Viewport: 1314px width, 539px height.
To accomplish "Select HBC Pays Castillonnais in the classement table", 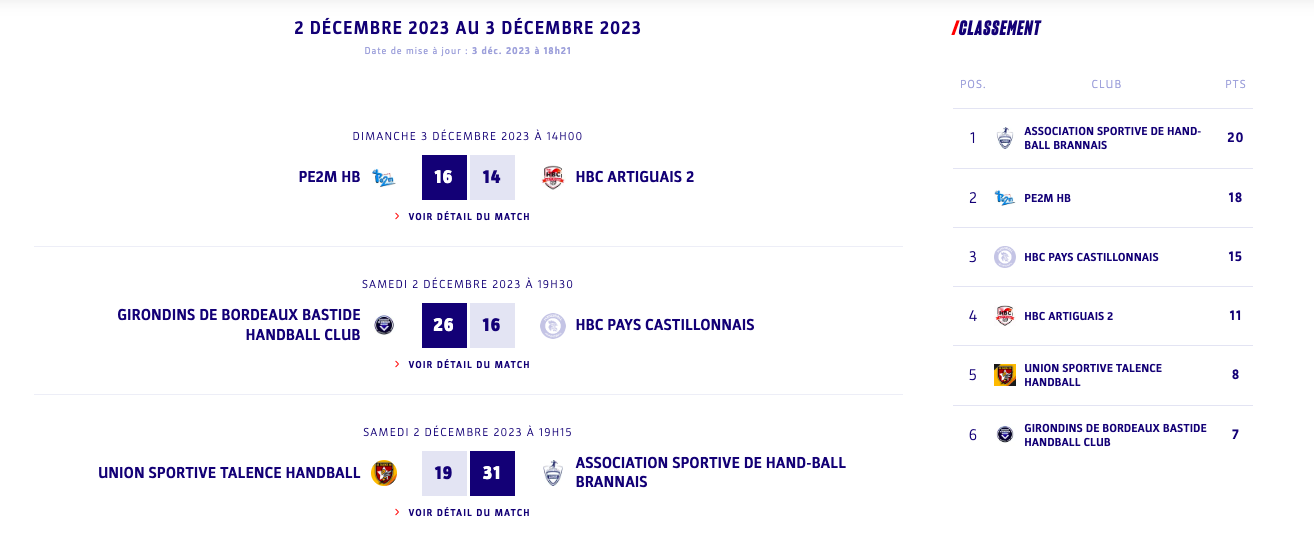I will 1091,257.
